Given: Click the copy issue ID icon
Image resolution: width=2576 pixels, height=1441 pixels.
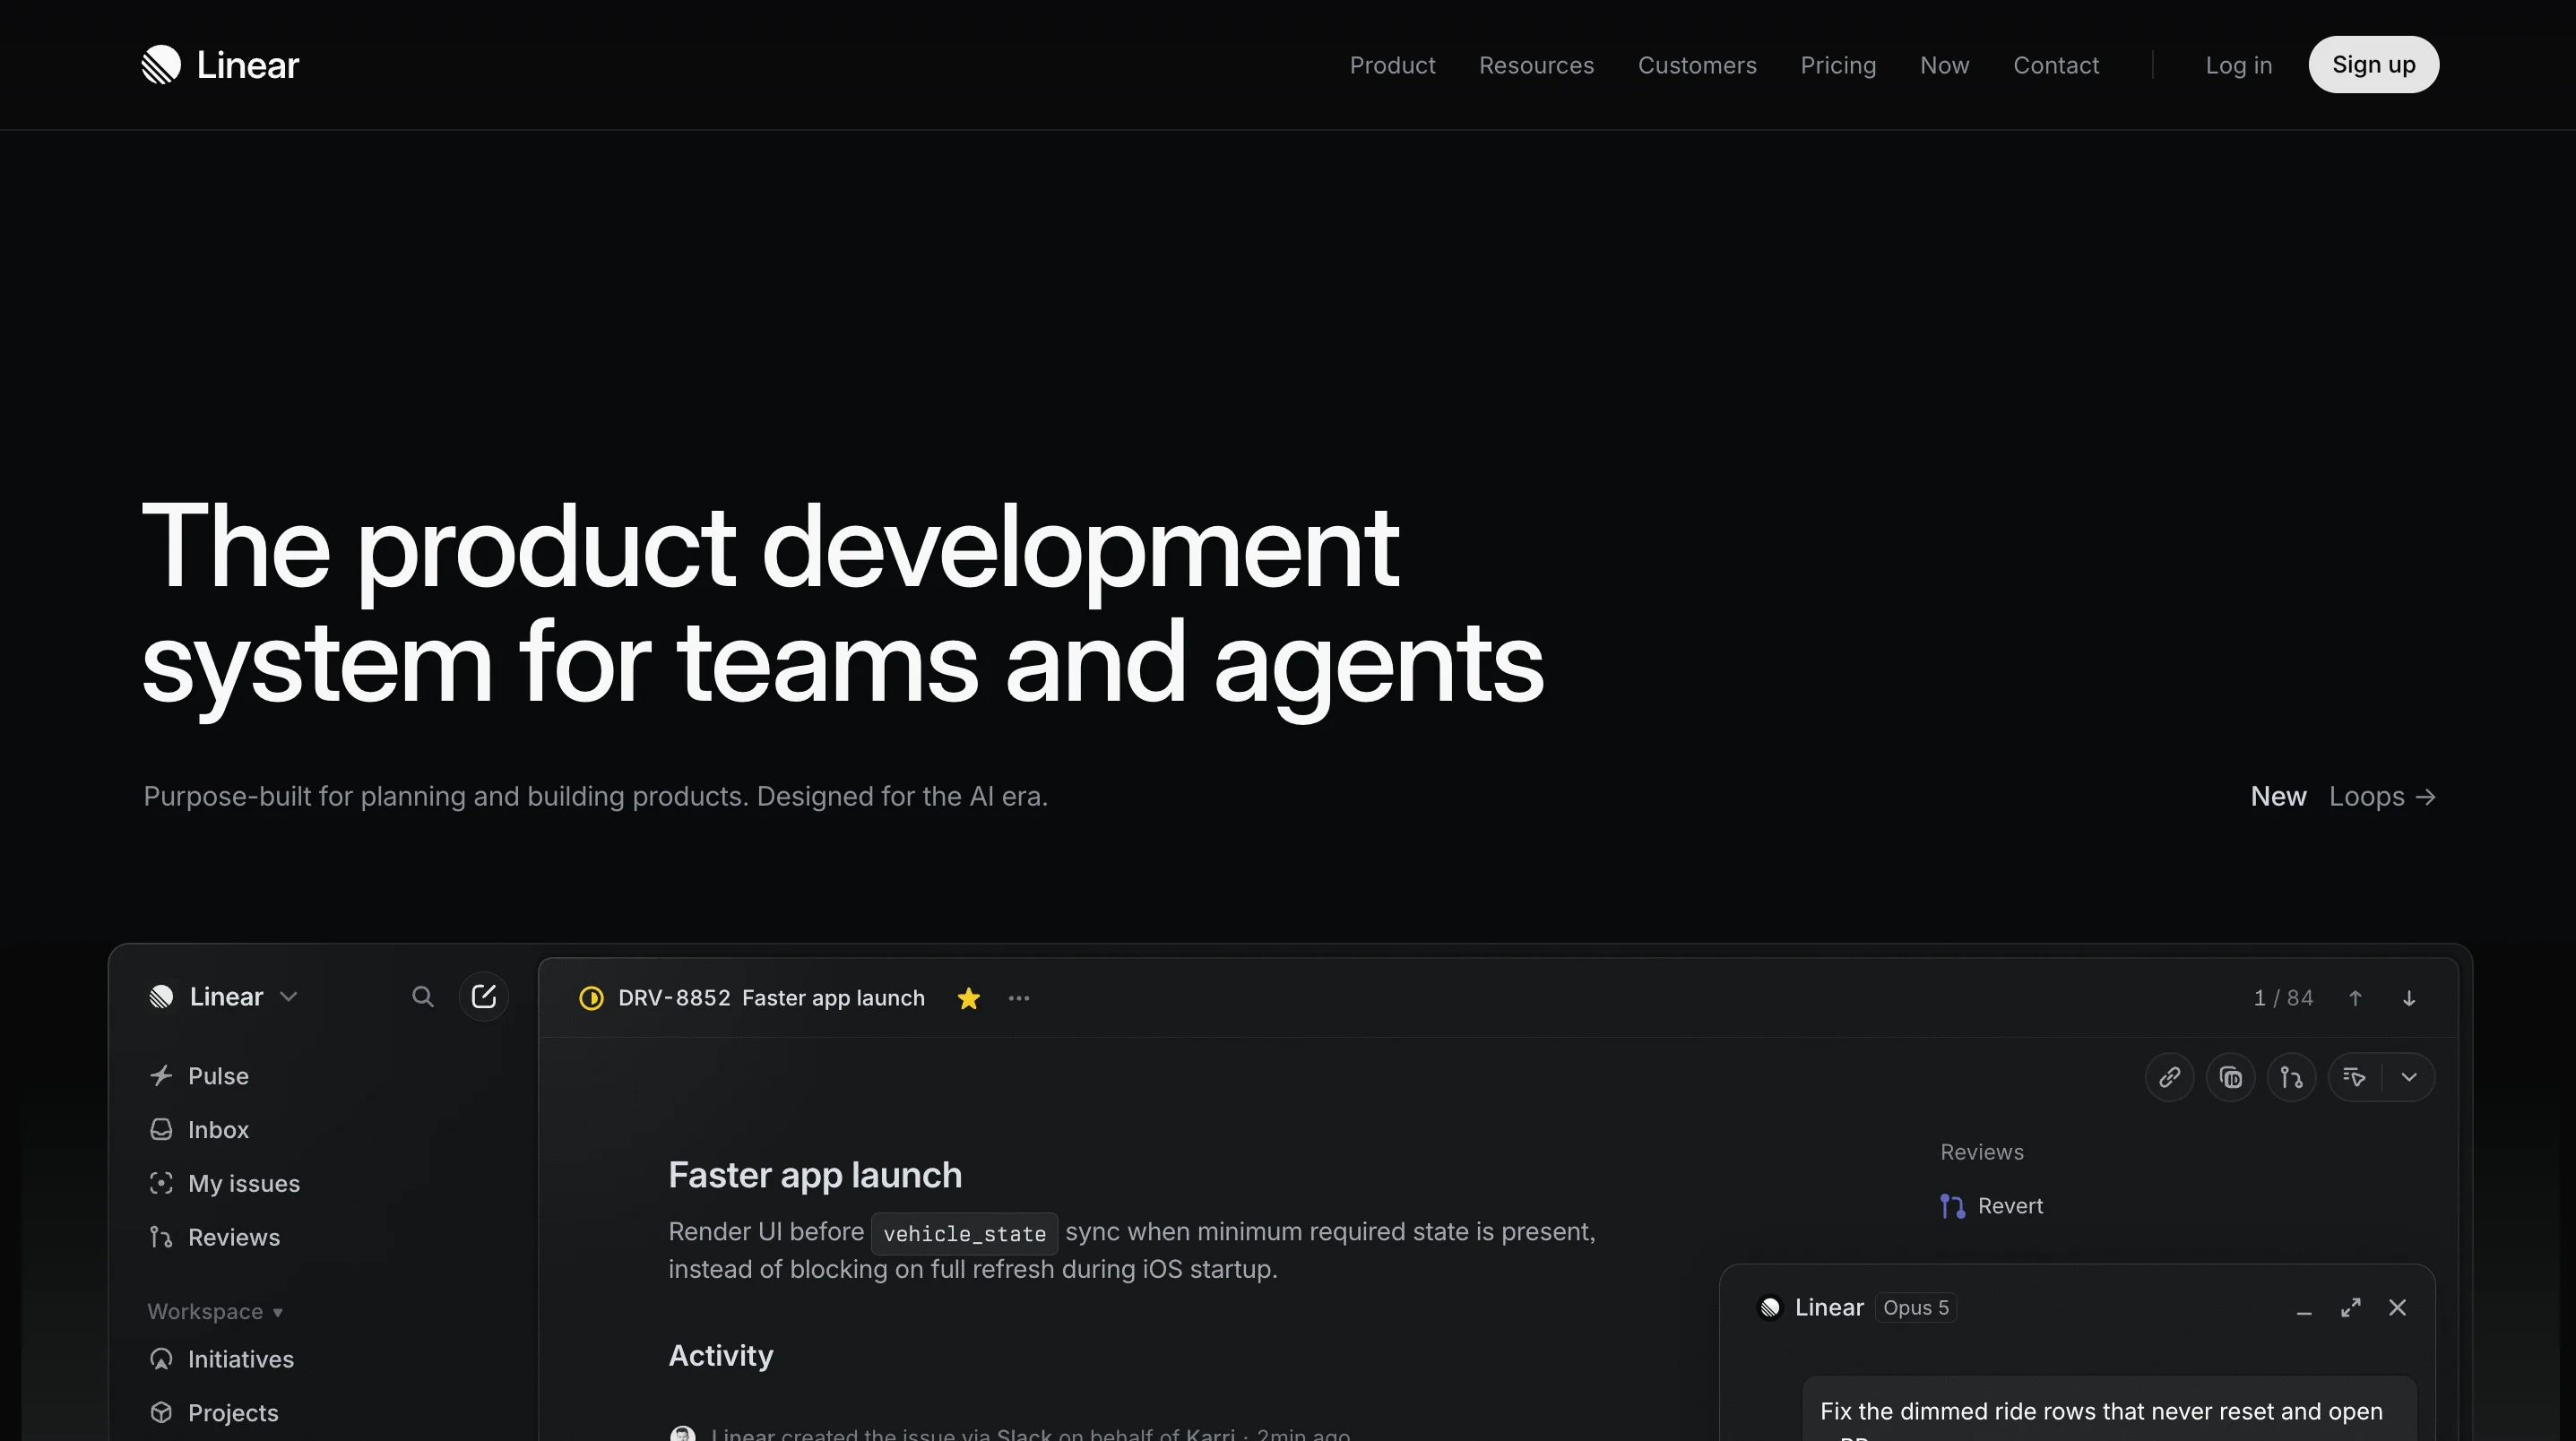Looking at the screenshot, I should point(2230,1077).
